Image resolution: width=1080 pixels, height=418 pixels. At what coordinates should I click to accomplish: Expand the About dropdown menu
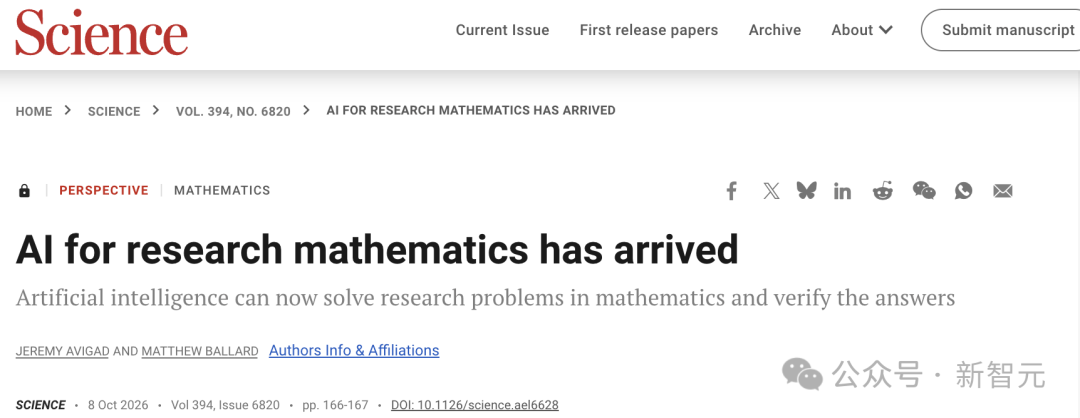tap(862, 30)
